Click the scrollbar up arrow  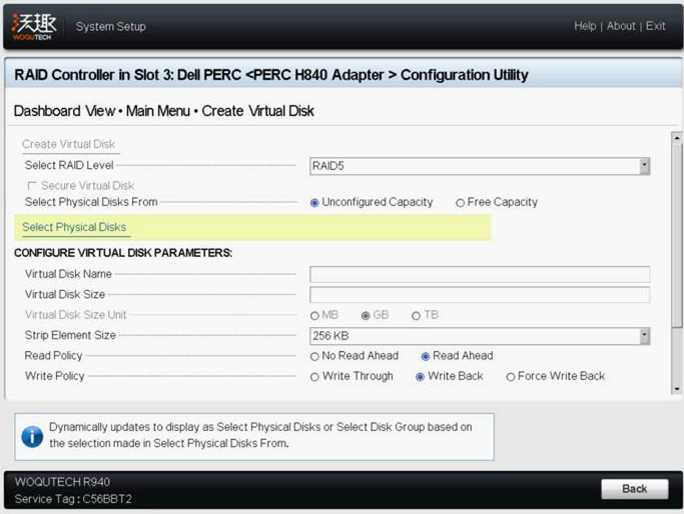click(677, 138)
